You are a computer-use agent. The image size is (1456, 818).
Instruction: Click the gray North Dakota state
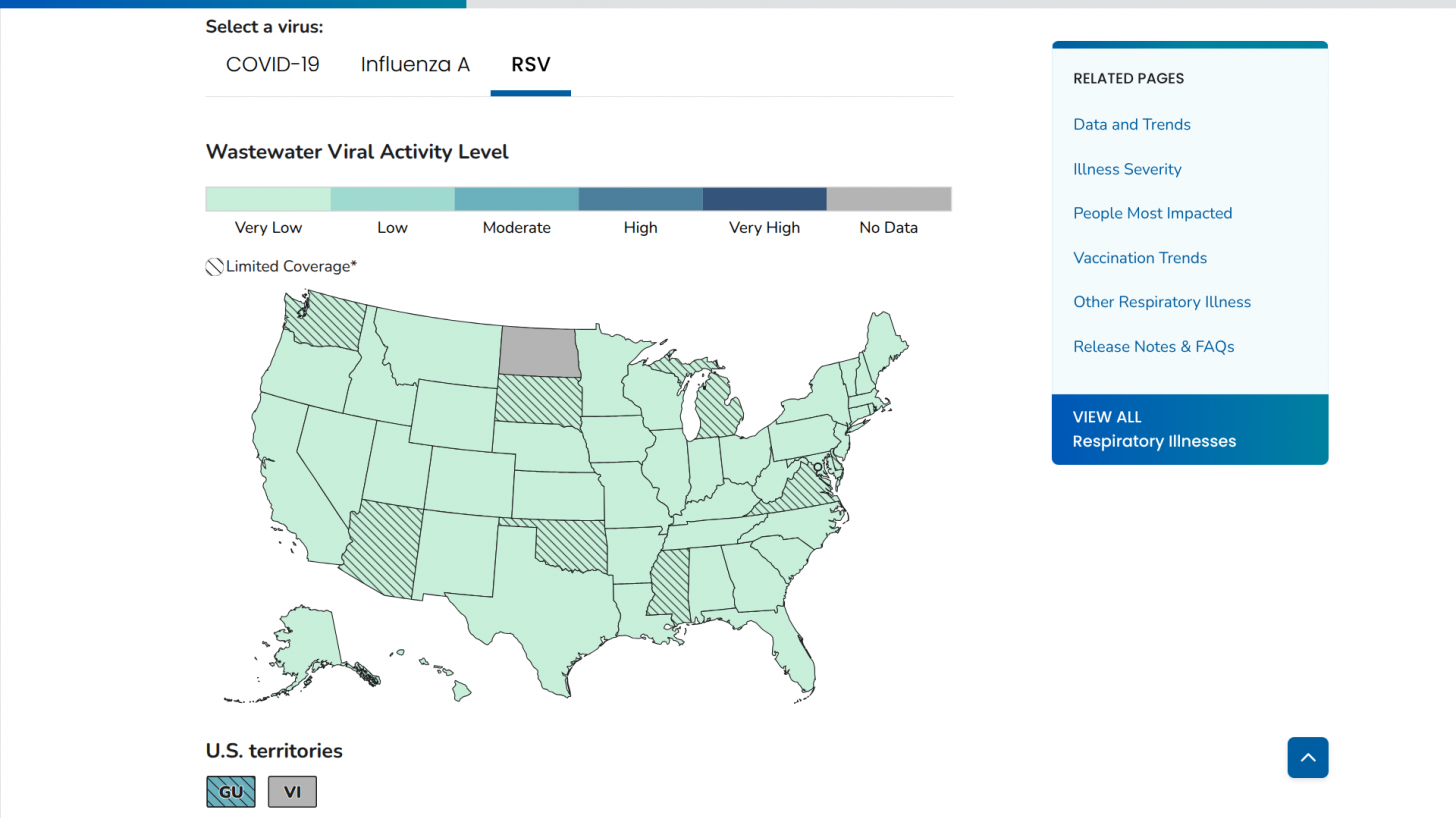(539, 350)
